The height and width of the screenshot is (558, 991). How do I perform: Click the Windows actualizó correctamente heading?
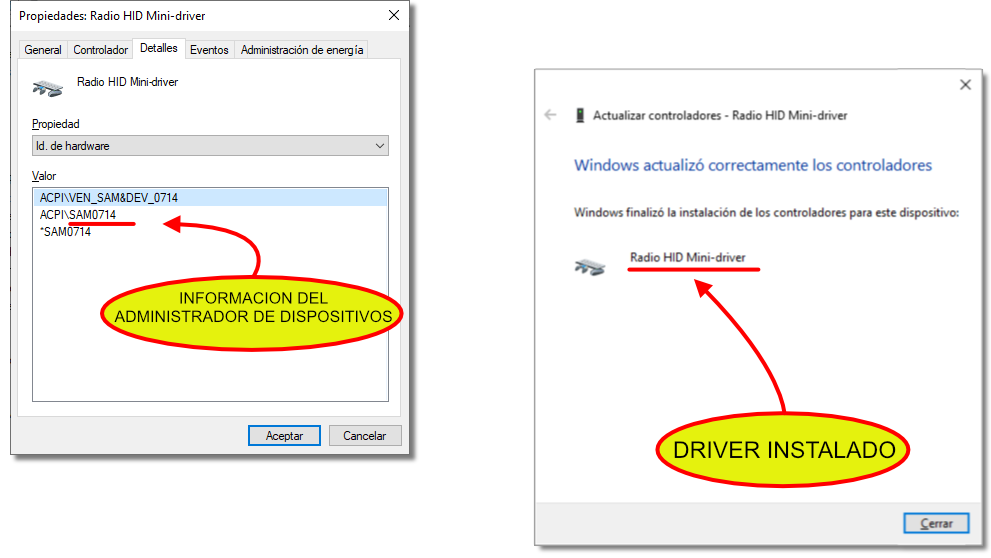pyautogui.click(x=753, y=166)
